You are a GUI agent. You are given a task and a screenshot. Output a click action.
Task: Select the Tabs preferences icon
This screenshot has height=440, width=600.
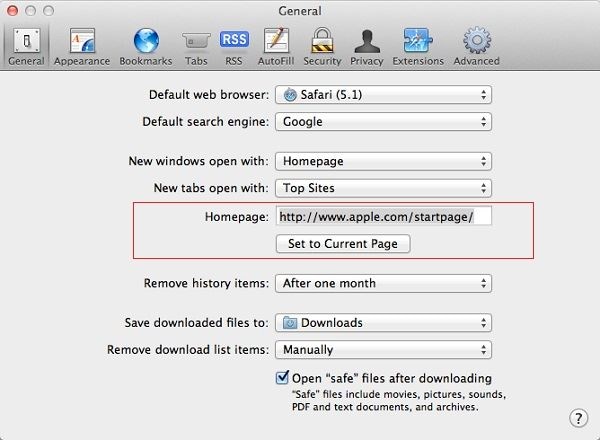coord(196,41)
